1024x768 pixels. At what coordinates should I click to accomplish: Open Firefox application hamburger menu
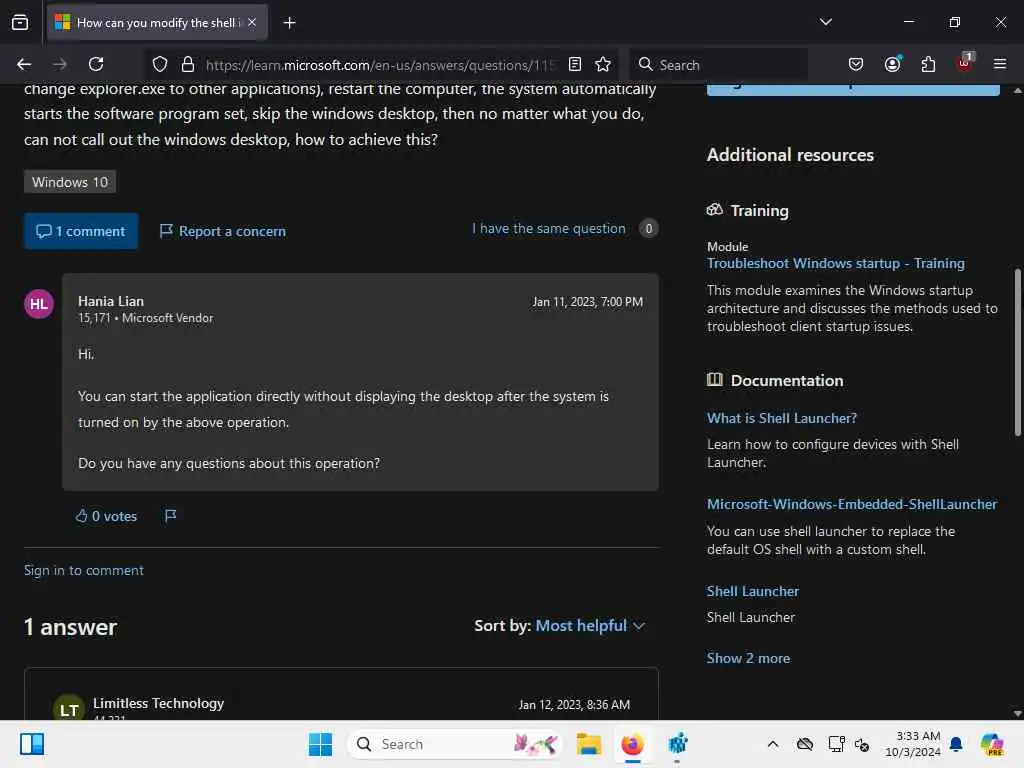[999, 64]
